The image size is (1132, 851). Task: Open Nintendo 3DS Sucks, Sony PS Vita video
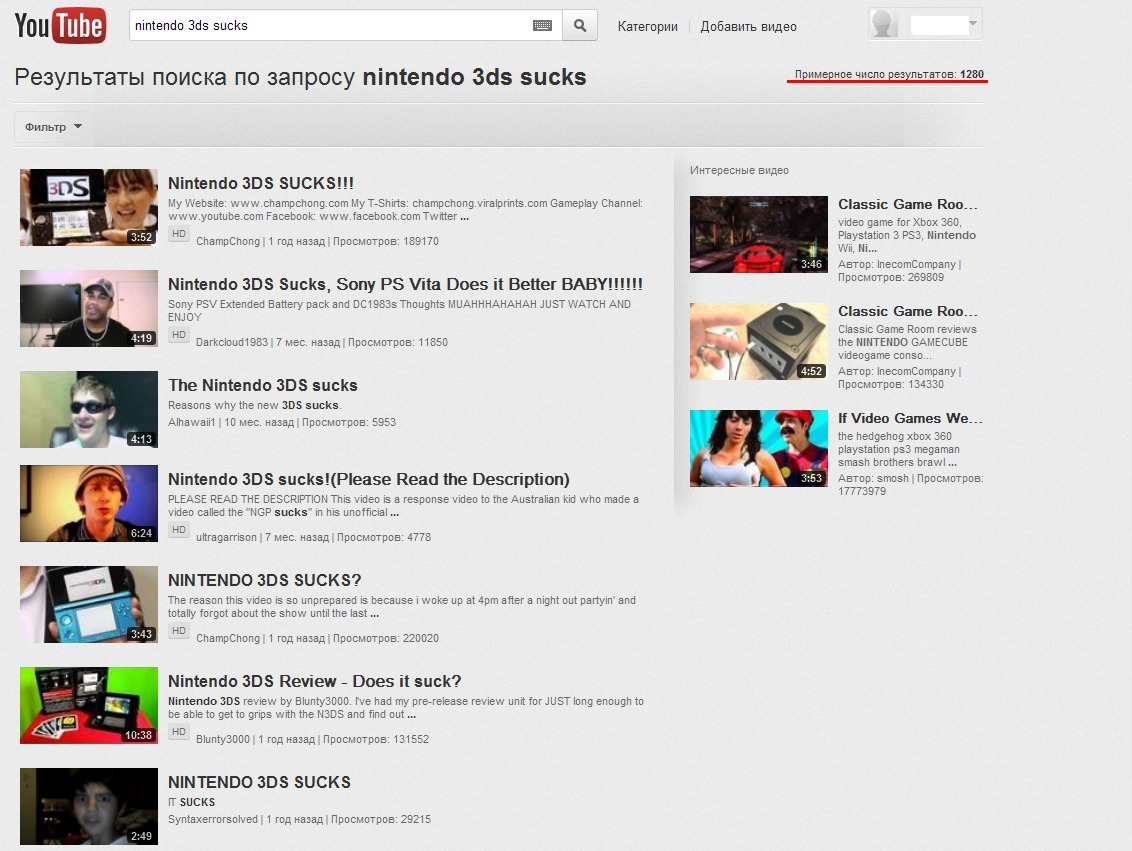tap(405, 285)
